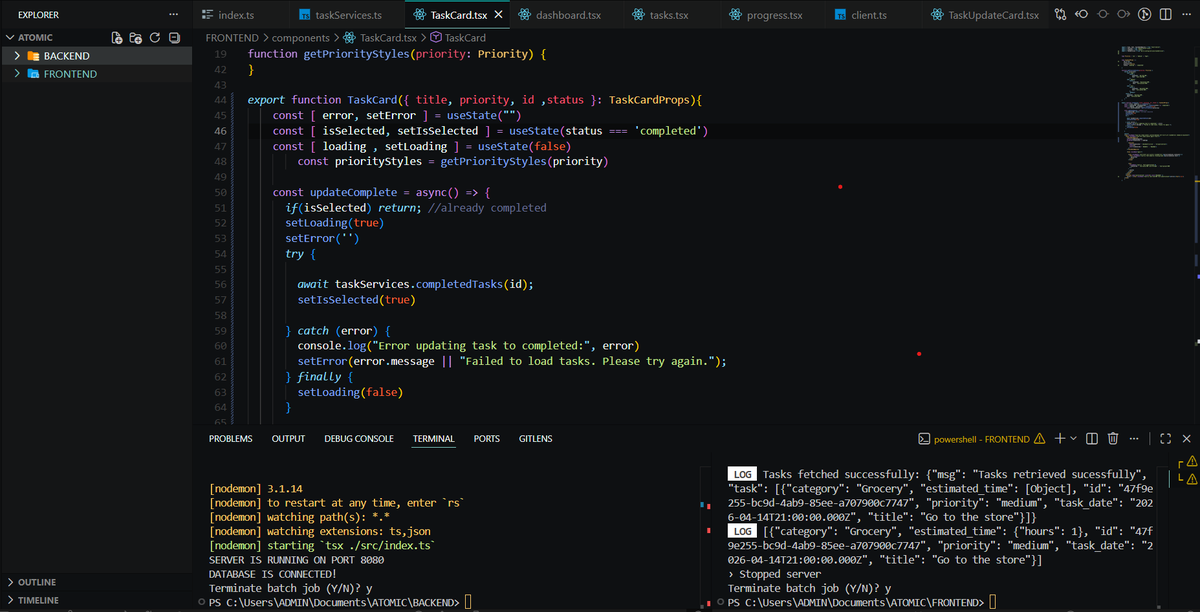
Task: Maximize the terminal panel size
Action: 1166,438
